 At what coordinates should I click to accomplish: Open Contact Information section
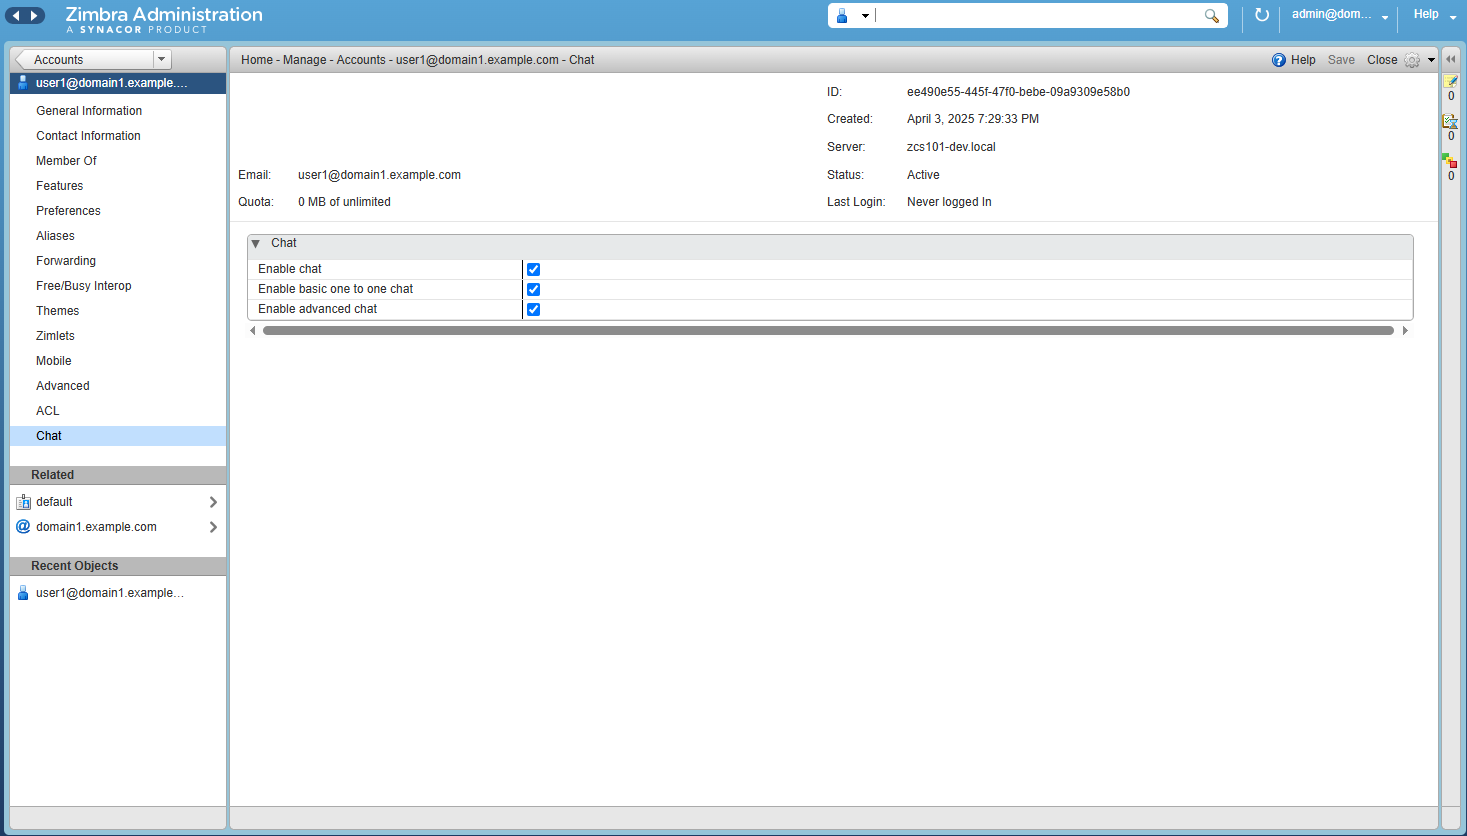coord(88,136)
